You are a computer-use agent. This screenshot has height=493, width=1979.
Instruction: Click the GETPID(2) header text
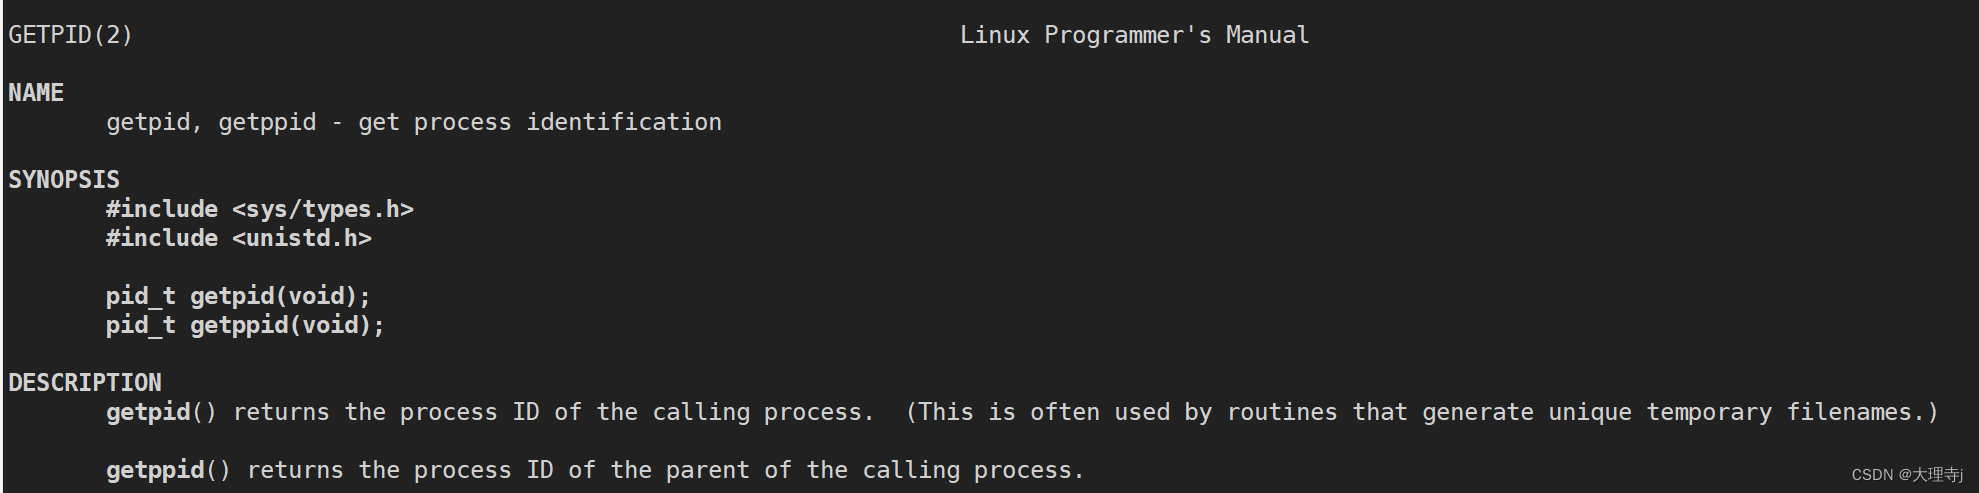pos(70,35)
